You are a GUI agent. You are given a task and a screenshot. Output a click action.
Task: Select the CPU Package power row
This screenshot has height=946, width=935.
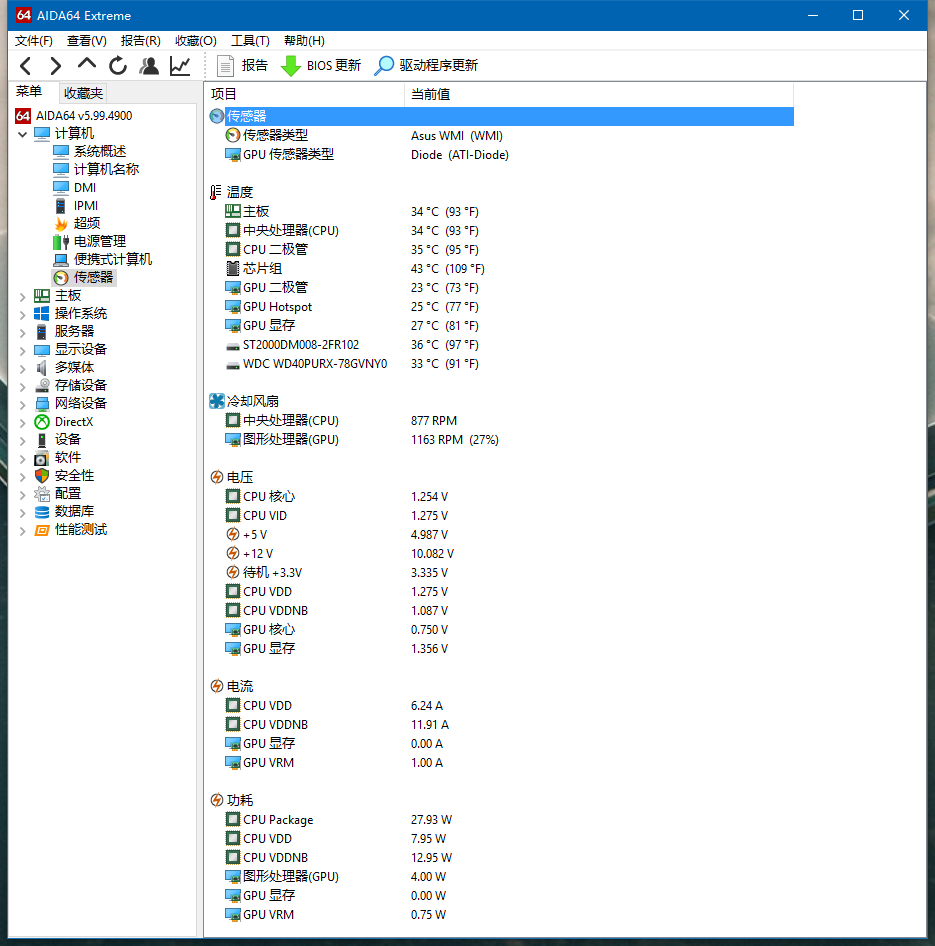coord(501,820)
